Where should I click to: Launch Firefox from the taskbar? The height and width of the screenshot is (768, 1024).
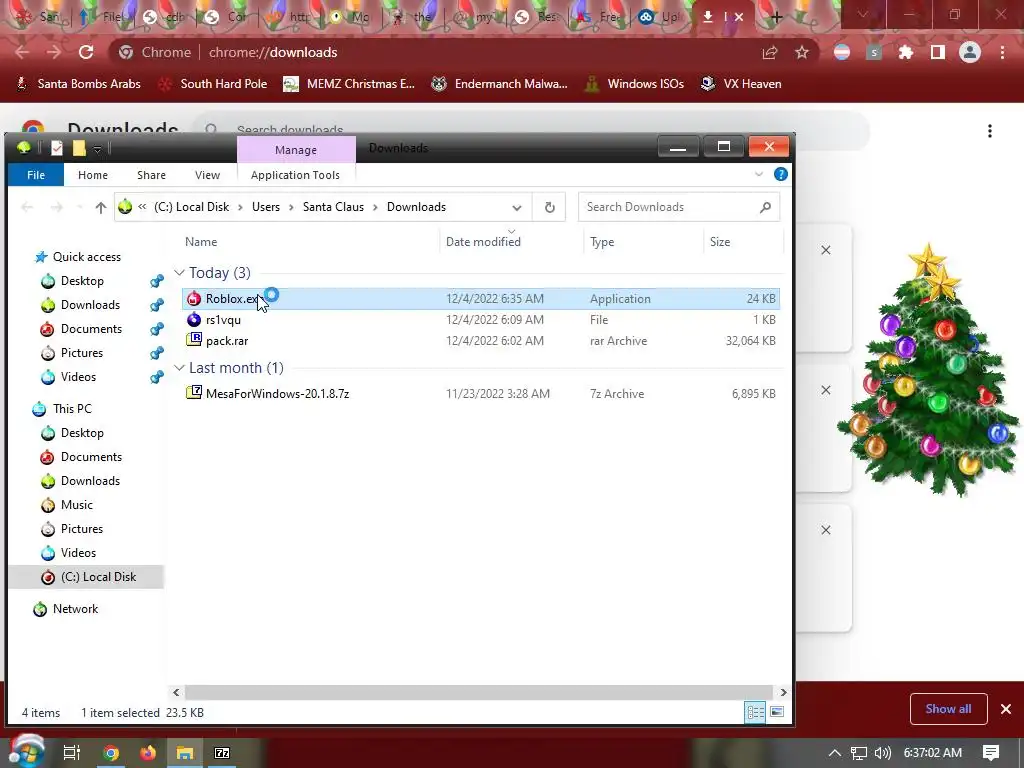148,753
